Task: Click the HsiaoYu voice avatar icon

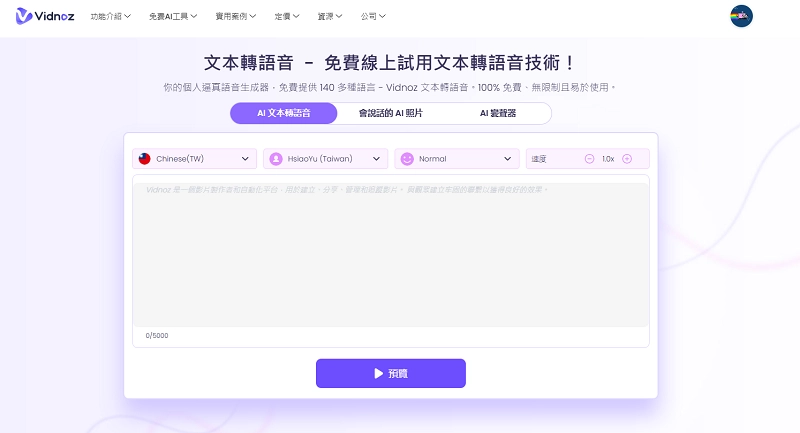Action: pyautogui.click(x=276, y=159)
